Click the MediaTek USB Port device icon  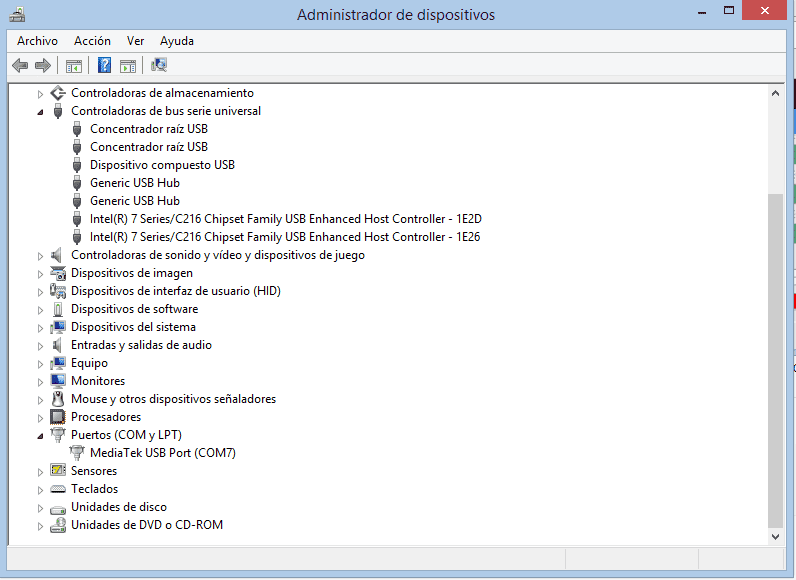point(77,453)
